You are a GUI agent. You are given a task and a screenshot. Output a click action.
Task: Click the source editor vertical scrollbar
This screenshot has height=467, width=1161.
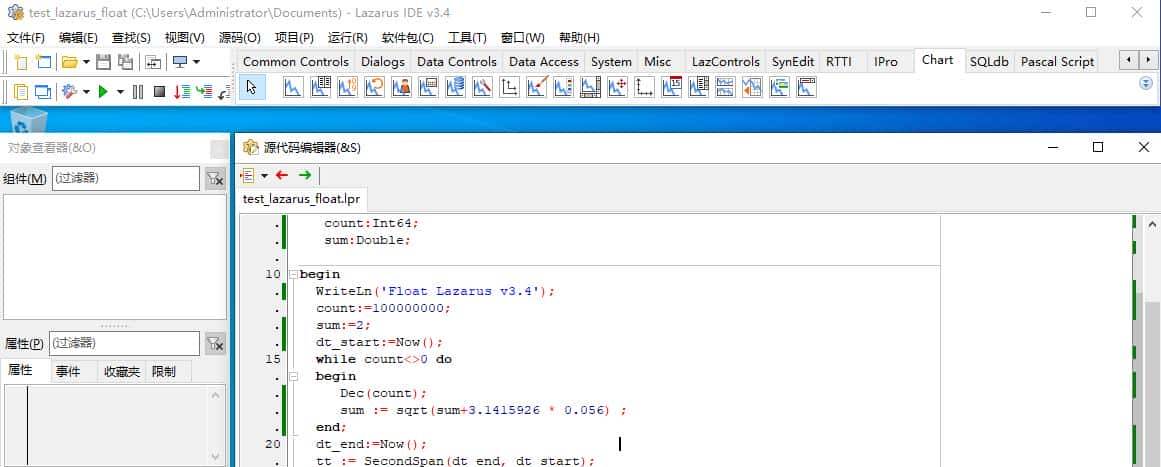[x=1152, y=340]
